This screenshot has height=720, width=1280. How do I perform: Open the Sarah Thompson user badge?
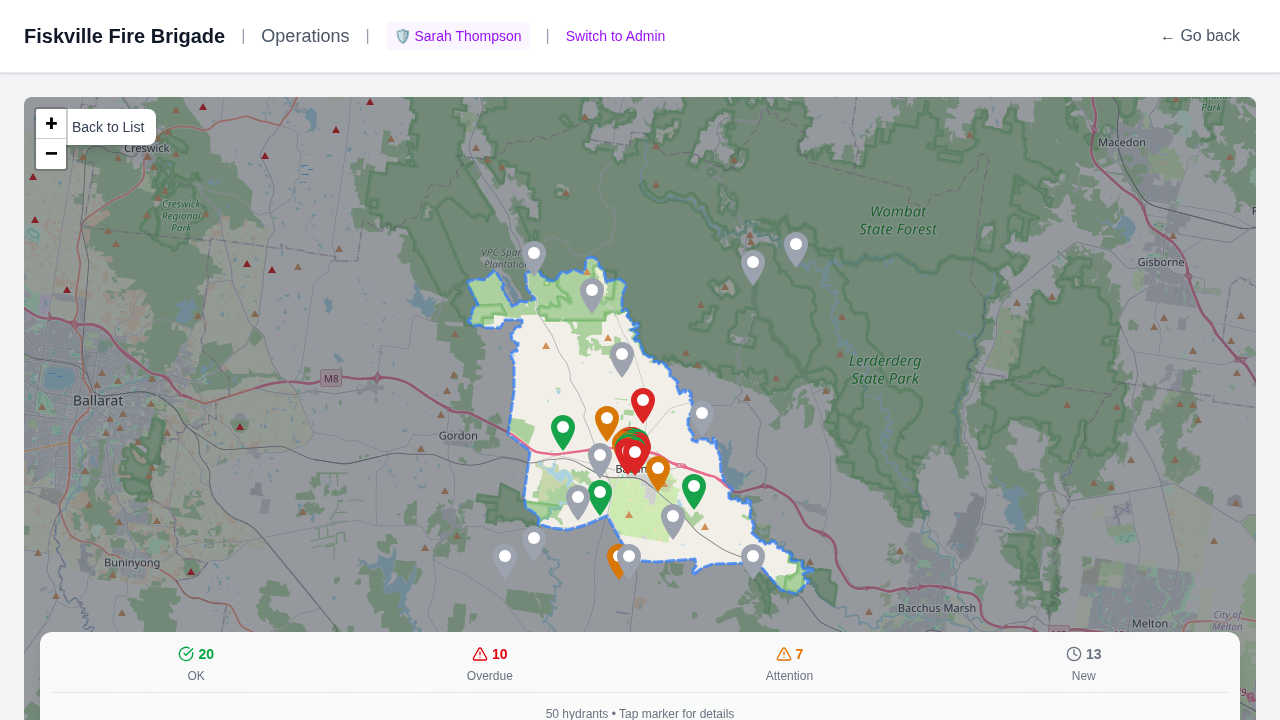point(458,36)
